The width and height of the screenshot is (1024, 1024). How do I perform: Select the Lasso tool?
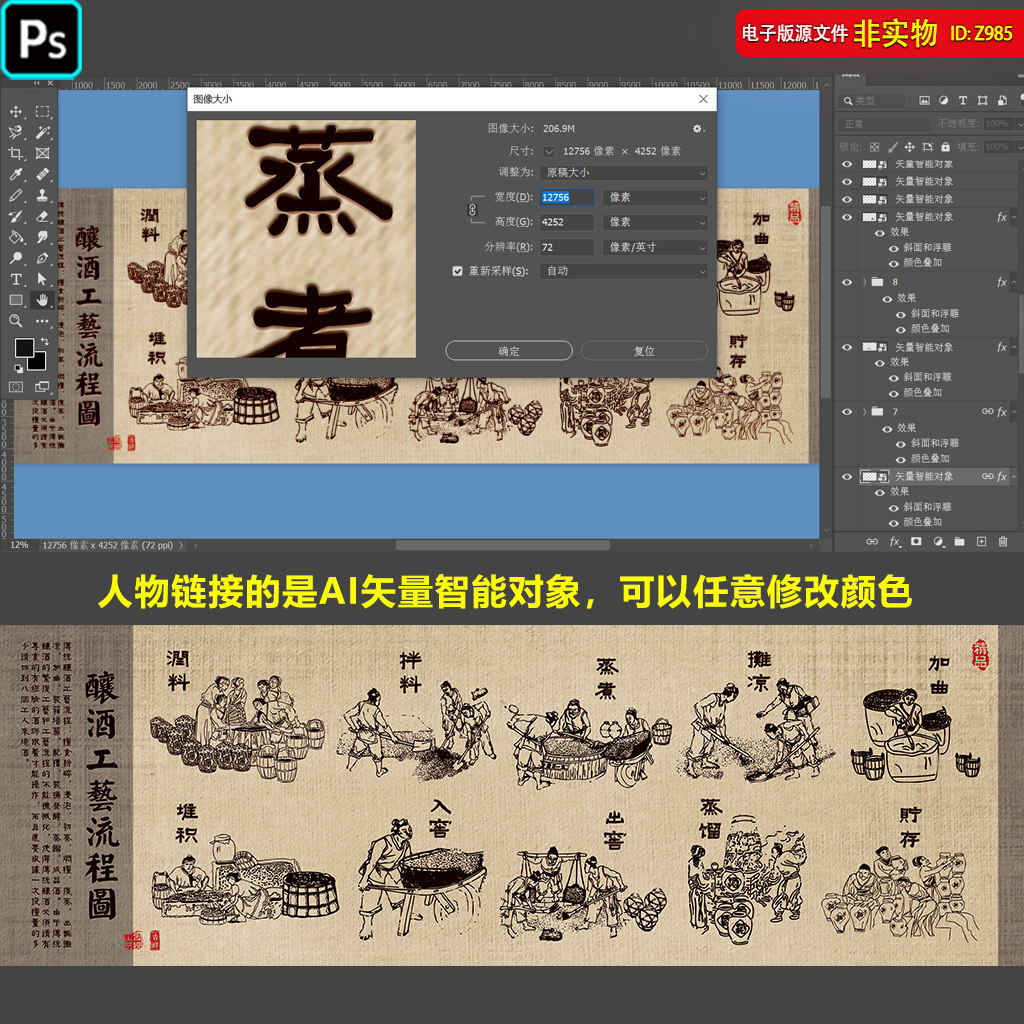(x=16, y=133)
